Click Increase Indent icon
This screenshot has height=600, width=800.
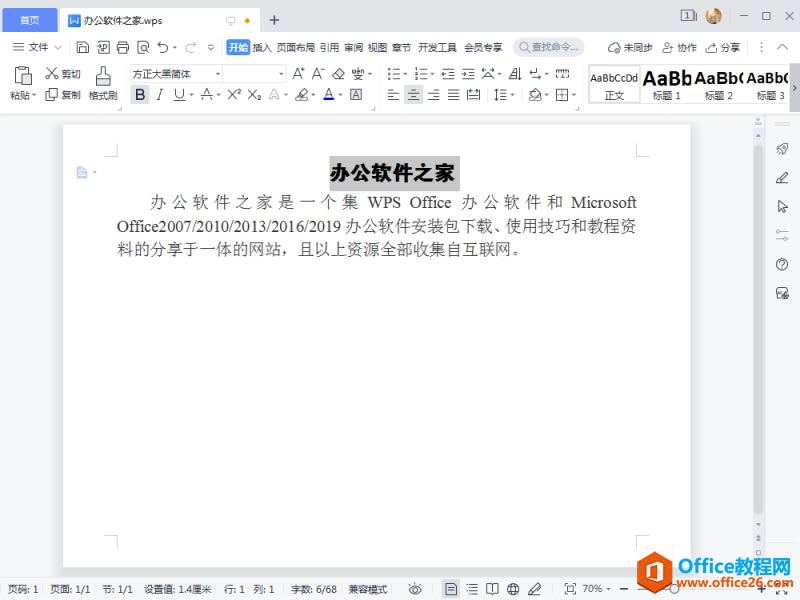[468, 74]
